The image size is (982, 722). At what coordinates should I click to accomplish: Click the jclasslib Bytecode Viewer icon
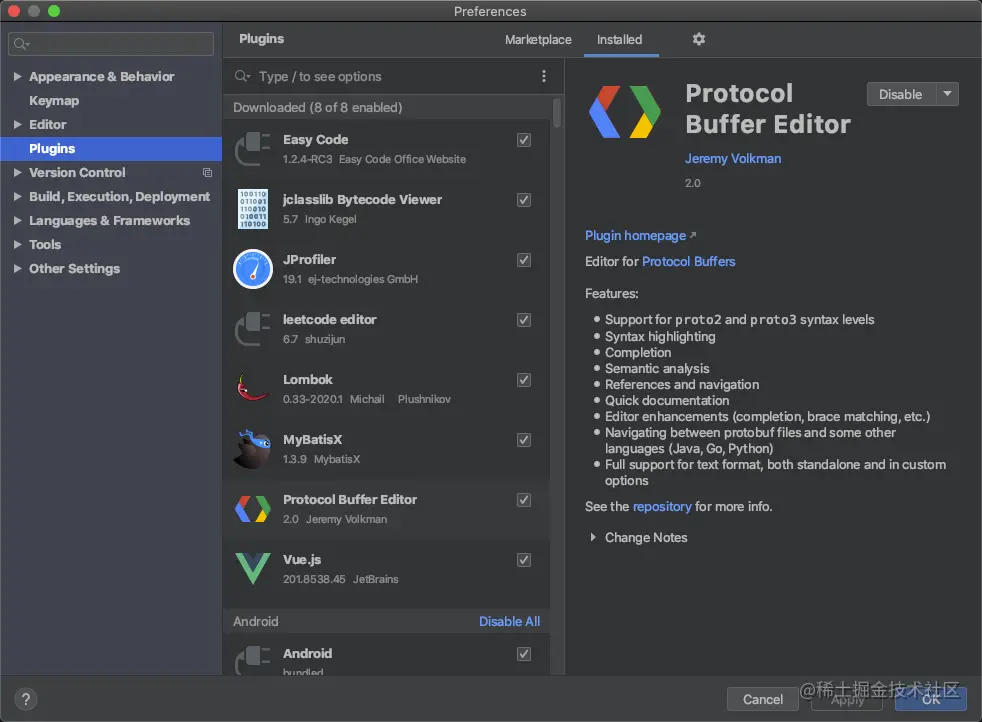click(253, 209)
